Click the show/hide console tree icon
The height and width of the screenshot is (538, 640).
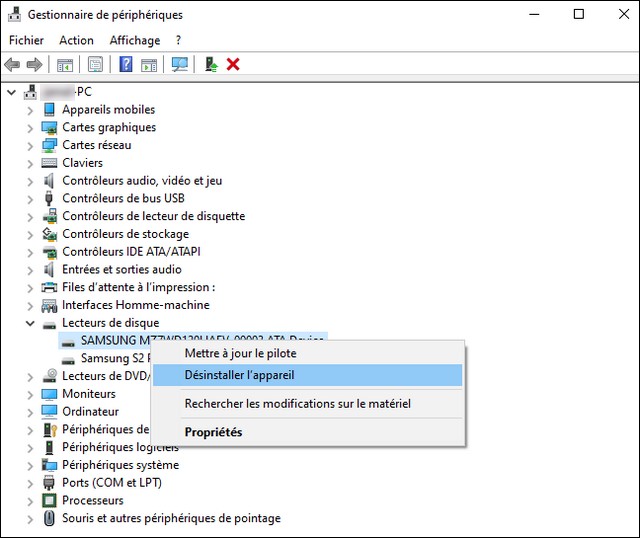coord(65,65)
